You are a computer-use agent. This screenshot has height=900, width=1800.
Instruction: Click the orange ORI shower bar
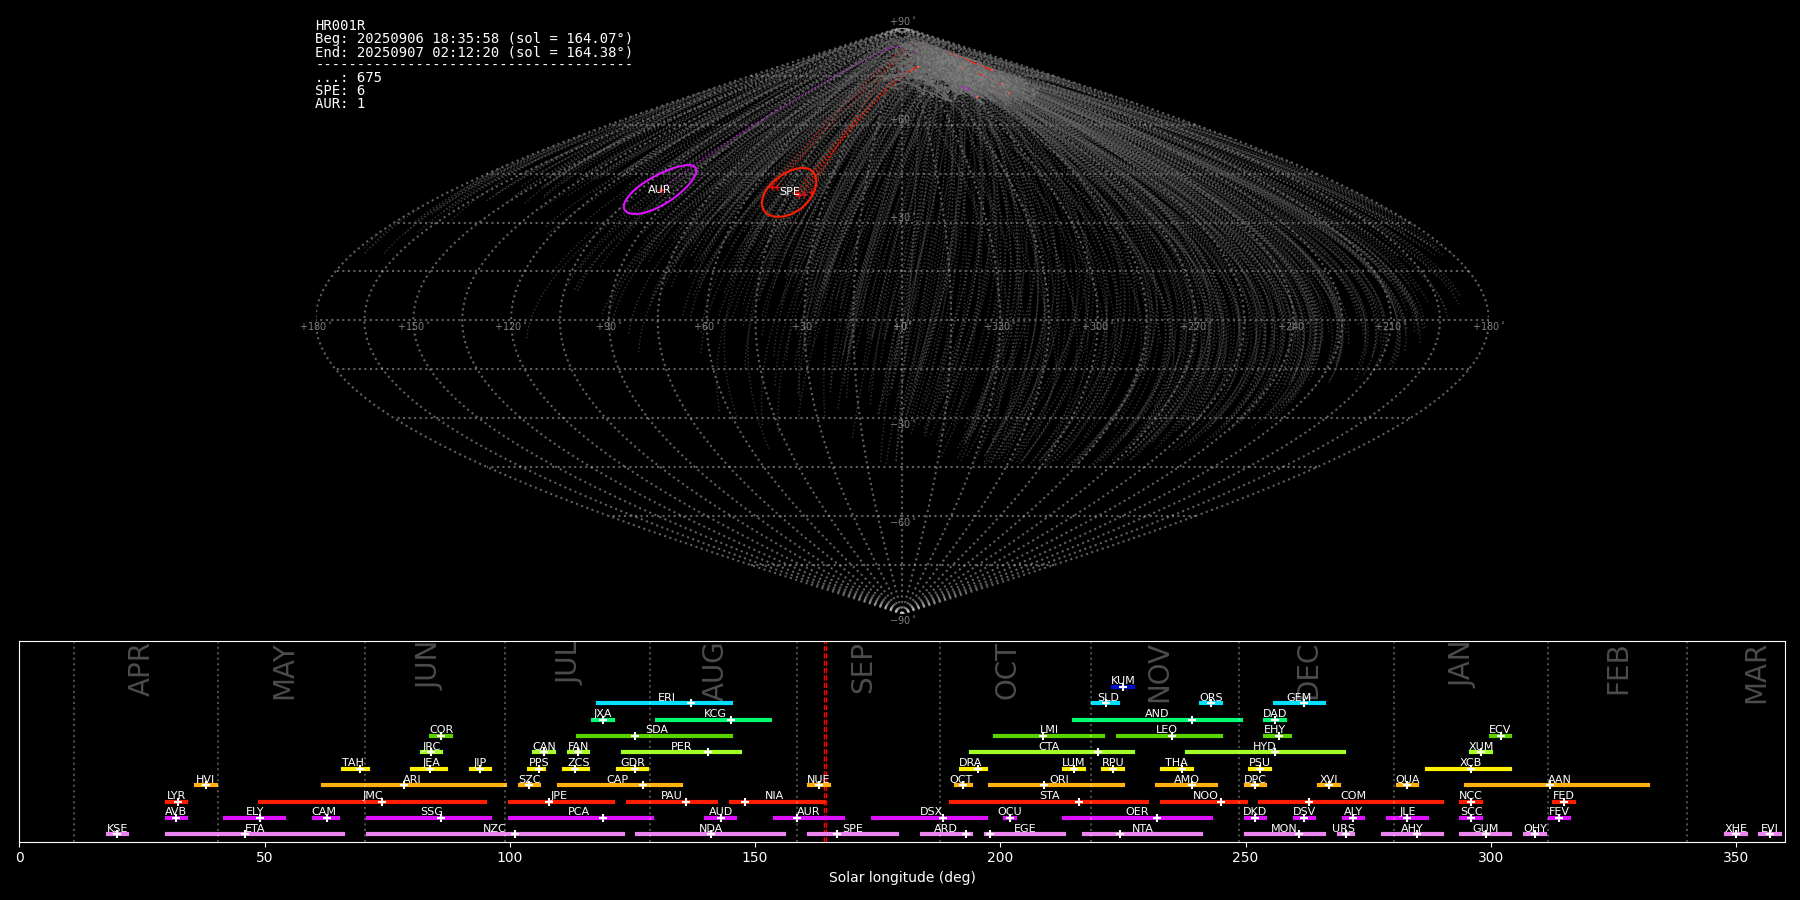(1056, 785)
